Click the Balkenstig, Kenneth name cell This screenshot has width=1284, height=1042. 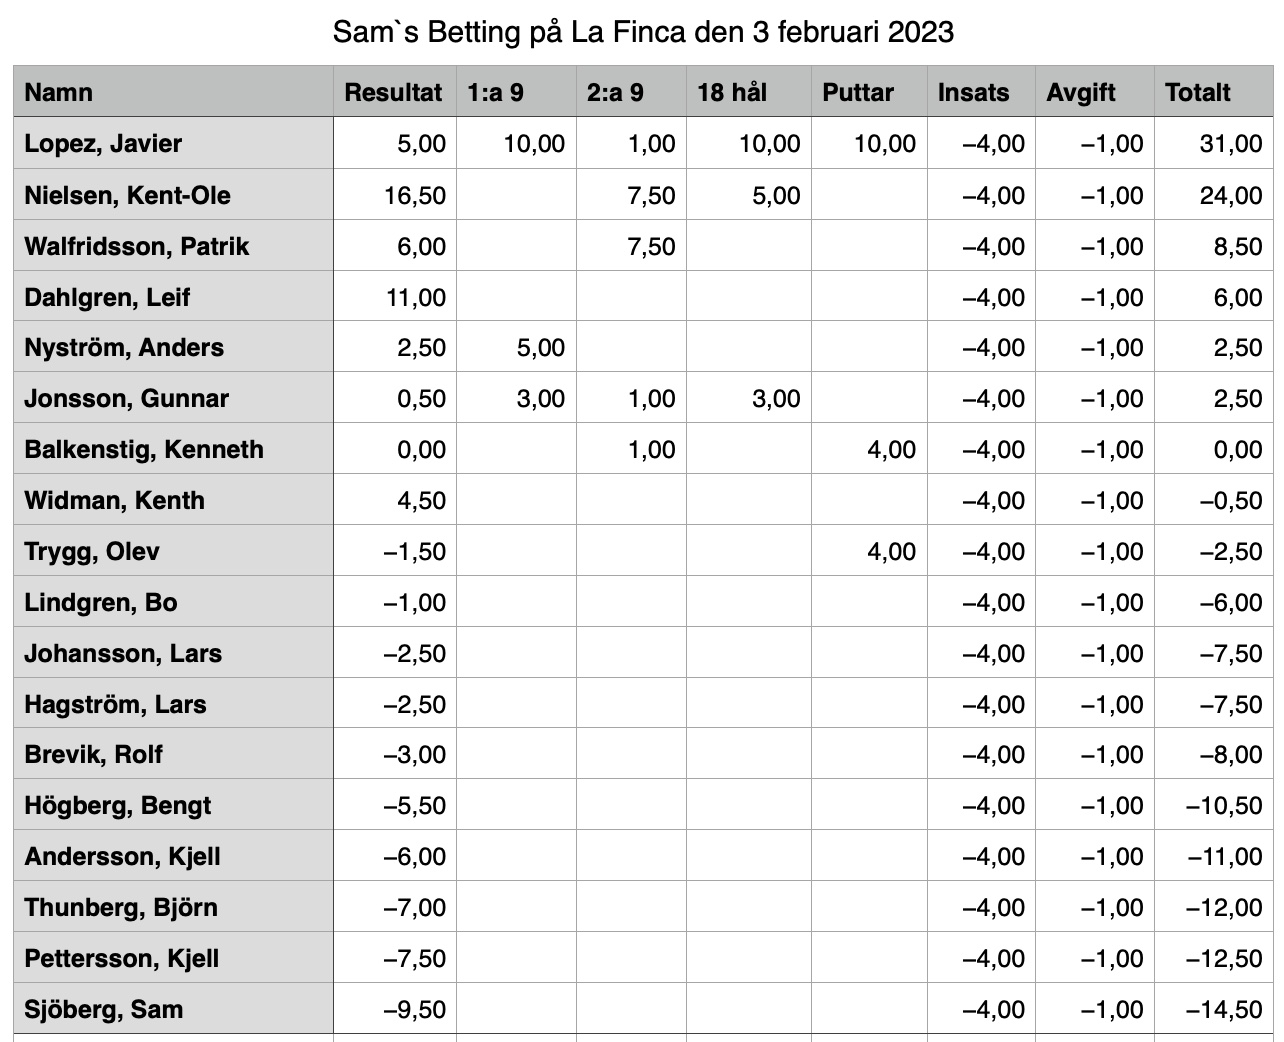[173, 449]
